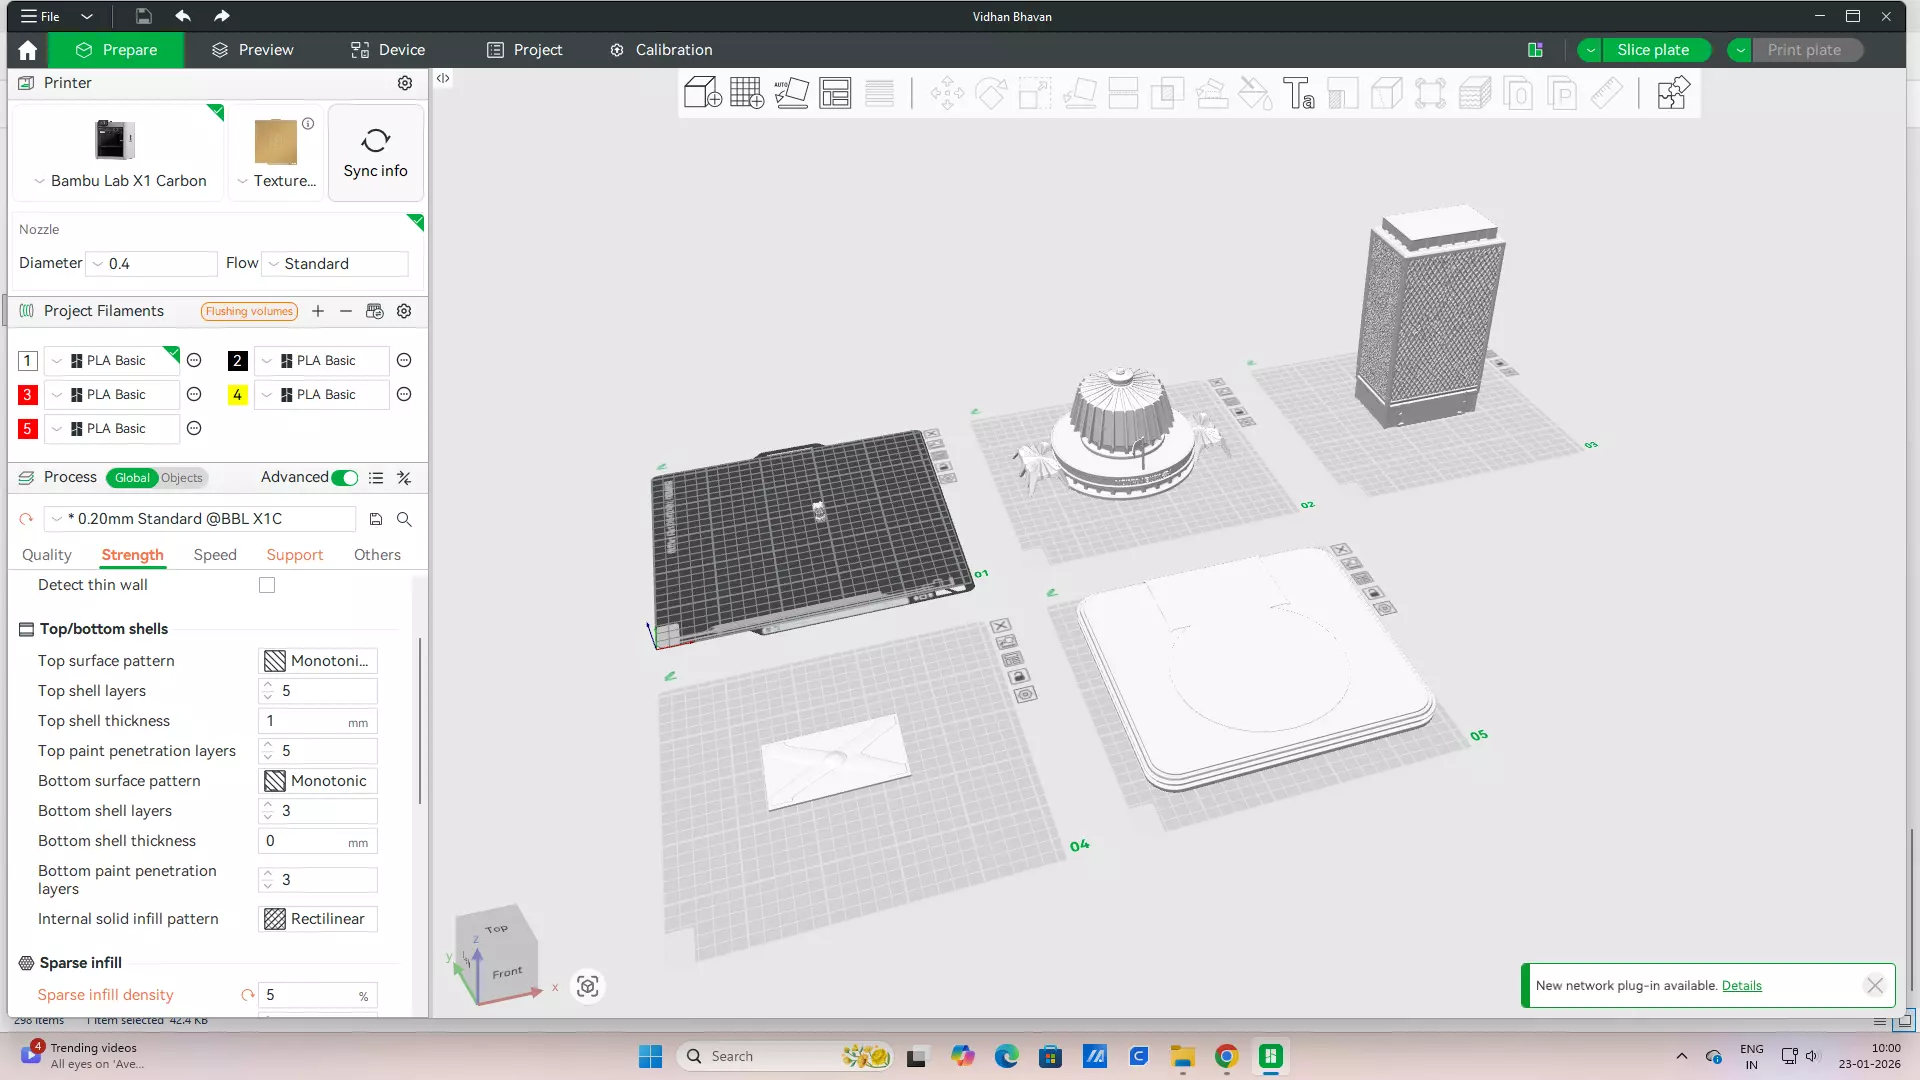Open the Assembly view icon
Image resolution: width=1920 pixels, height=1080 pixels.
(1672, 93)
